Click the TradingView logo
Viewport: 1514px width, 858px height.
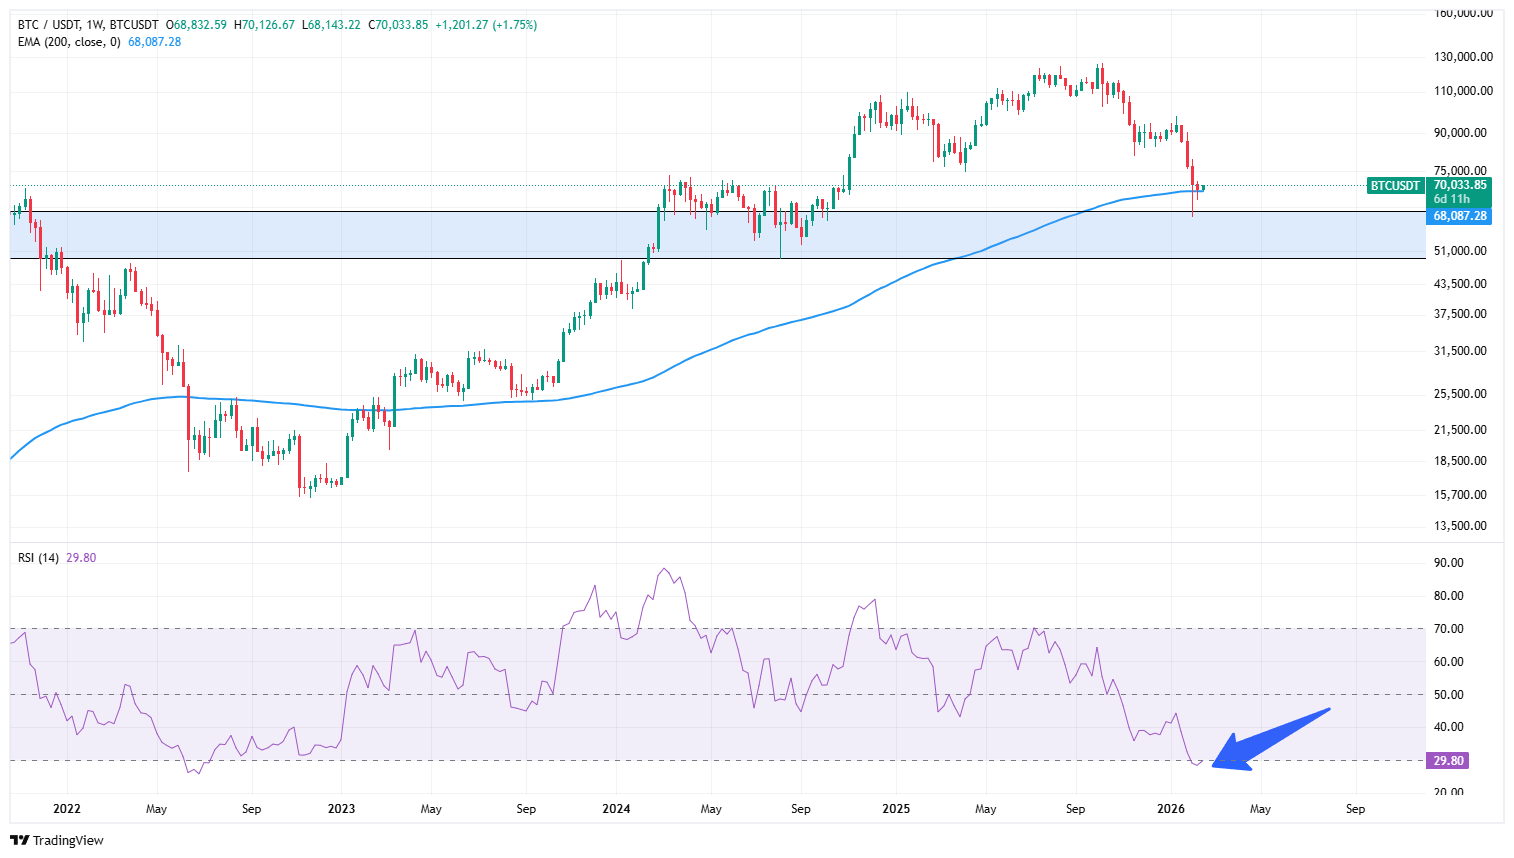(57, 840)
